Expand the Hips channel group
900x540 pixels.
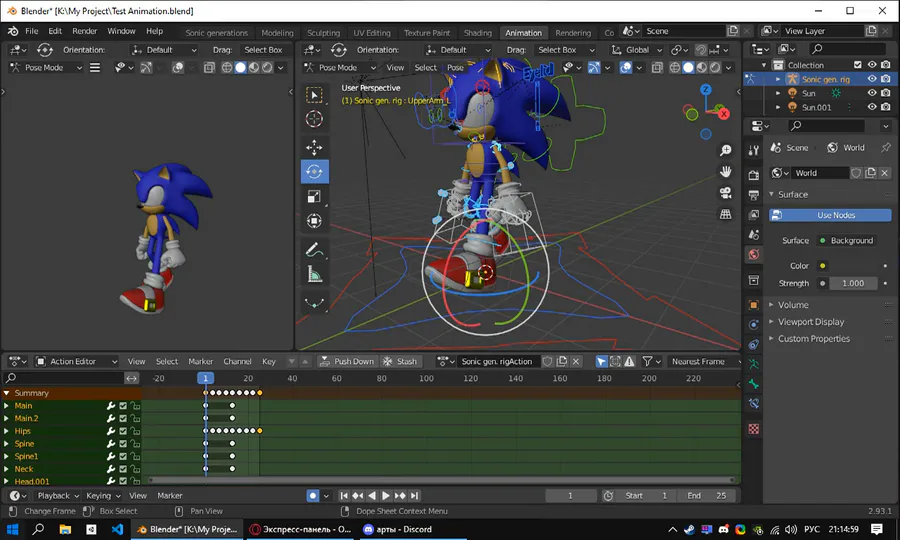pos(6,431)
